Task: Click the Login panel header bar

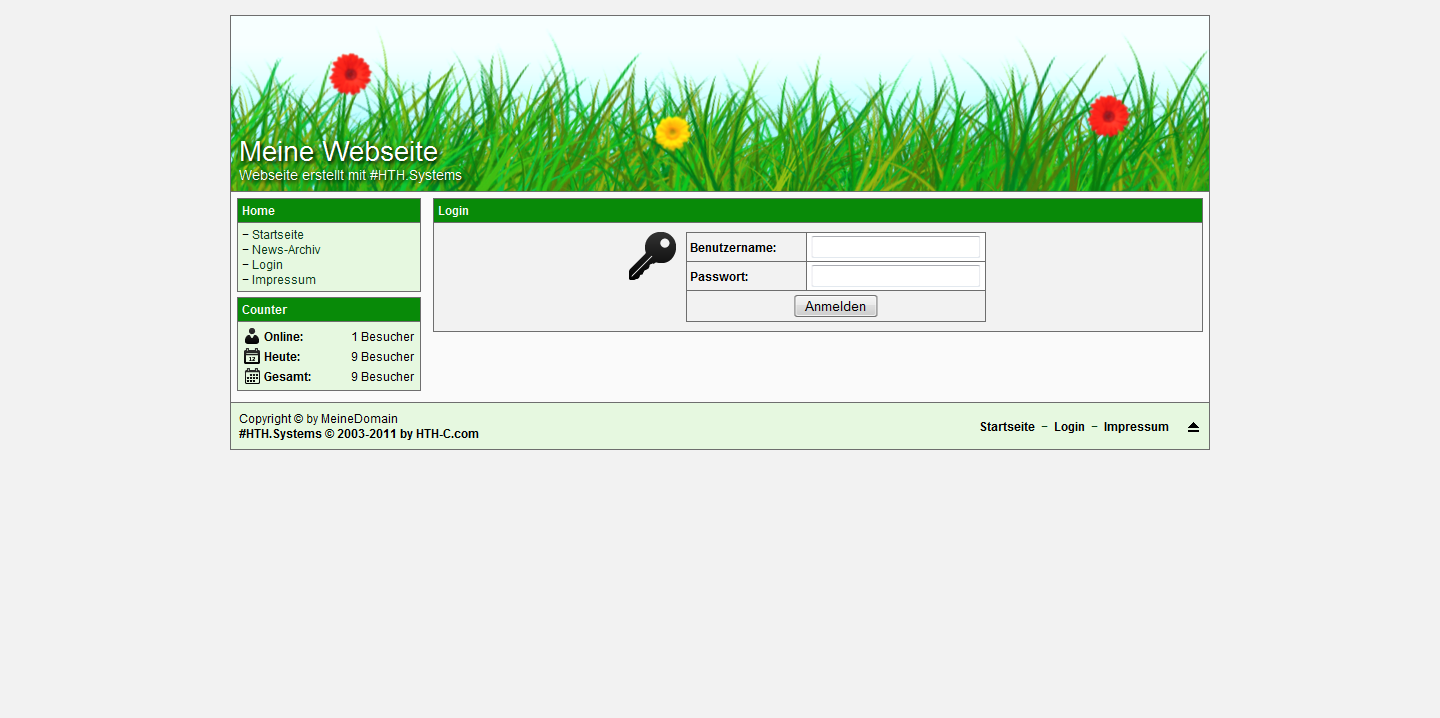Action: [818, 211]
